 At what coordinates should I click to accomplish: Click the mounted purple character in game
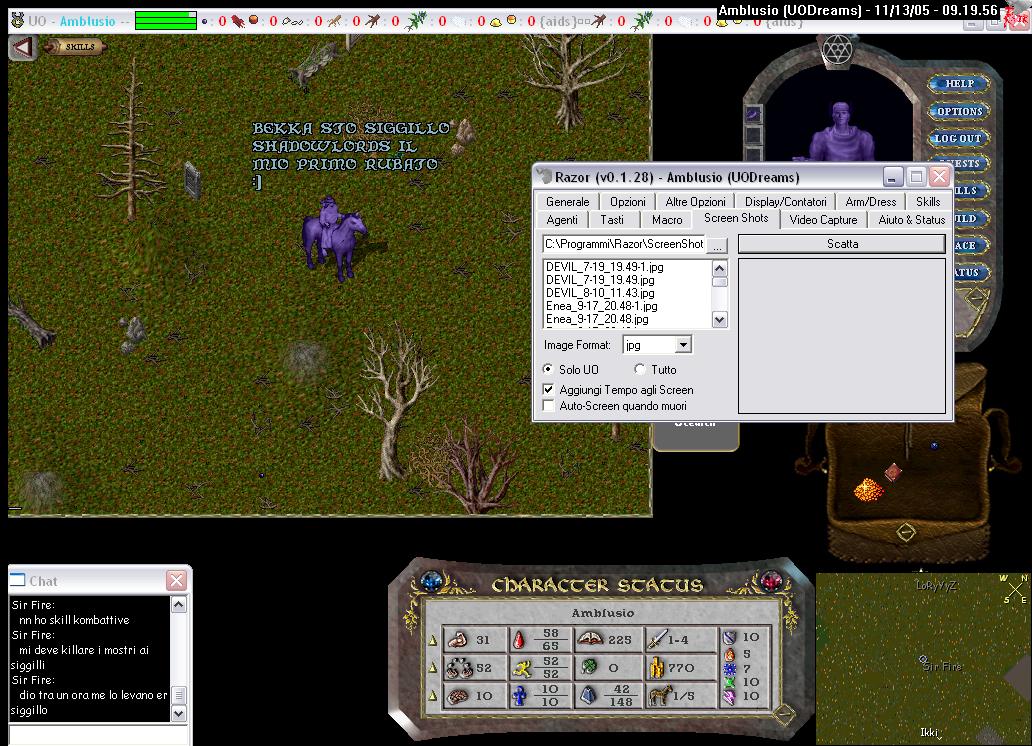(x=333, y=236)
